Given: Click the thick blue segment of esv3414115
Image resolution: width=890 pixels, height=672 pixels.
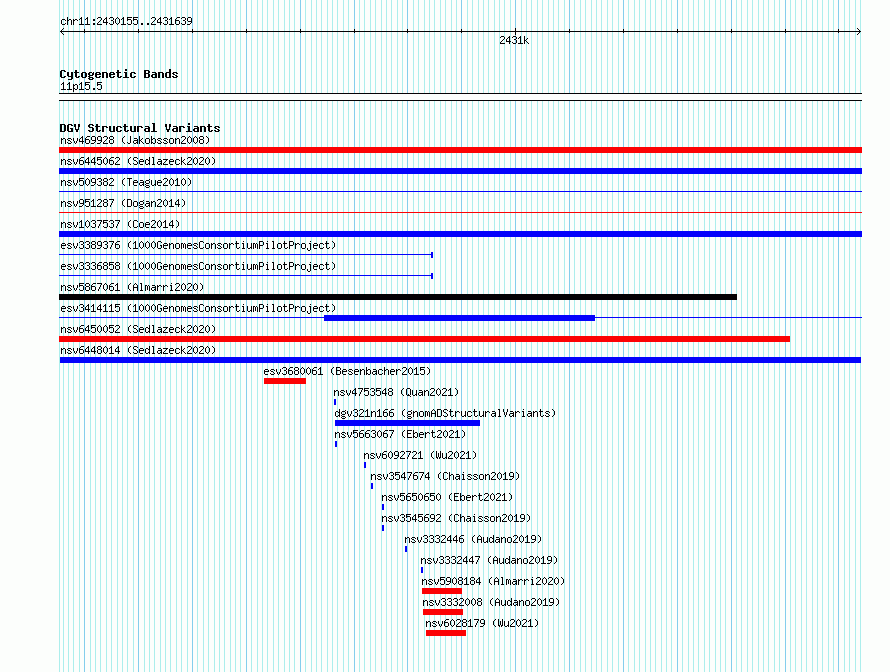Looking at the screenshot, I should coord(459,318).
